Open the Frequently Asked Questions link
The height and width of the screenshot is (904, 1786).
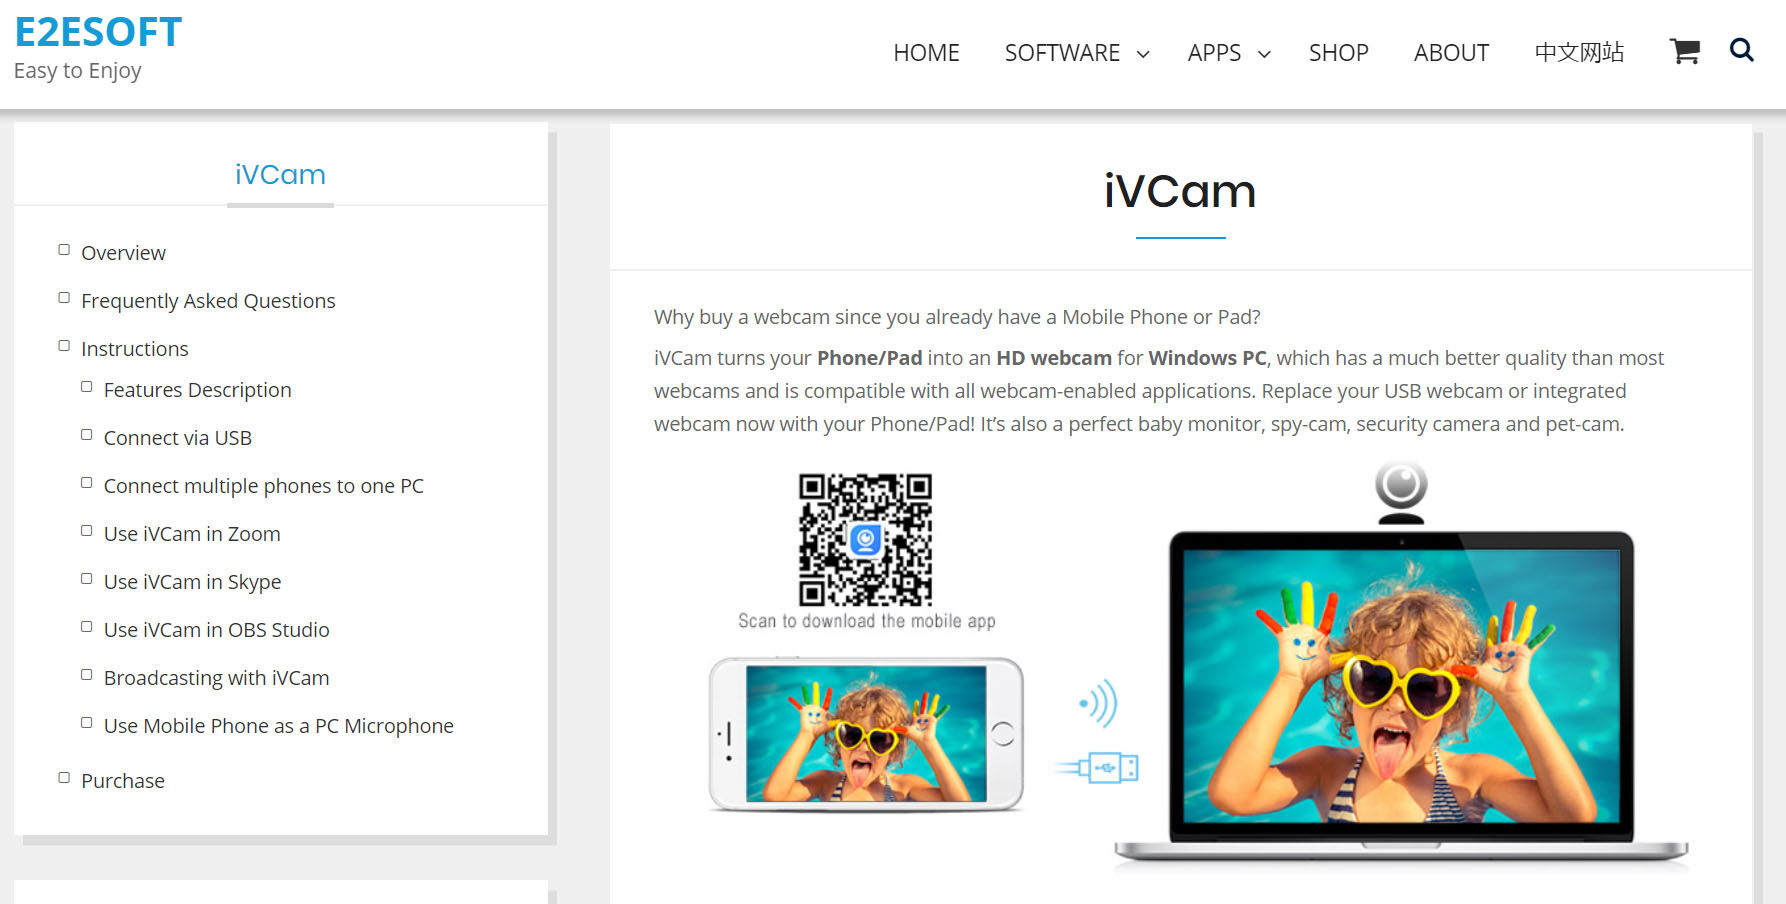[208, 301]
